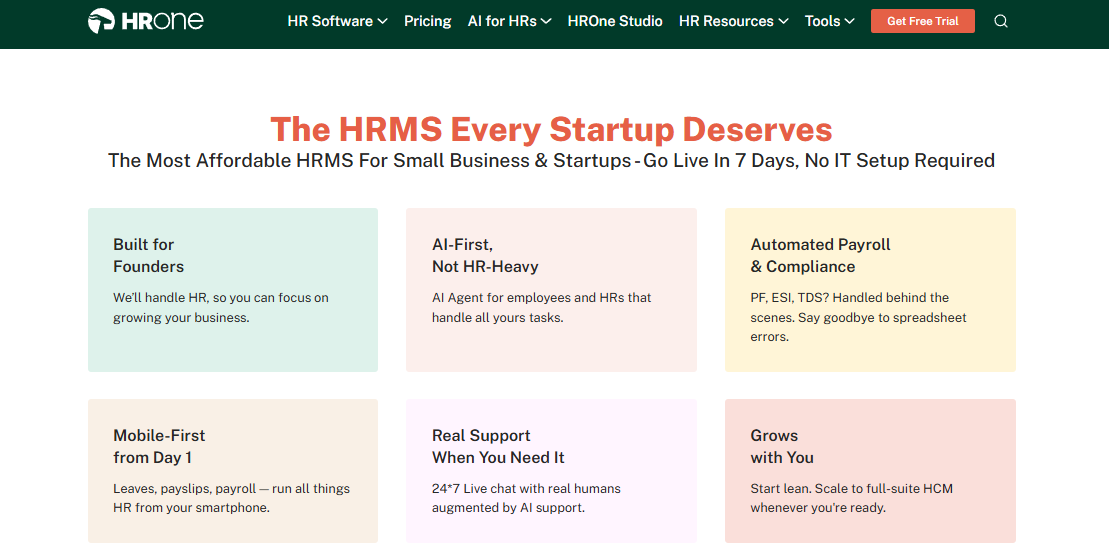Click 'AI Agent for employees and HRs' text
Image resolution: width=1109 pixels, height=555 pixels.
[x=541, y=308]
